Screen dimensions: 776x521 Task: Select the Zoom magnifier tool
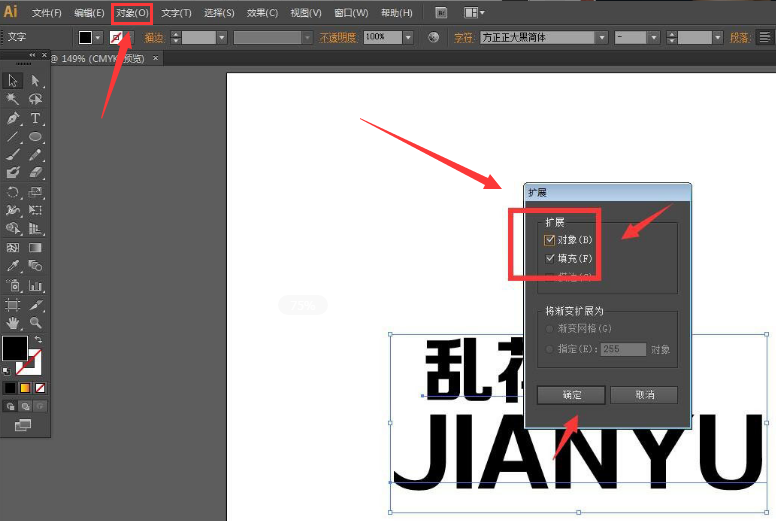pos(35,323)
